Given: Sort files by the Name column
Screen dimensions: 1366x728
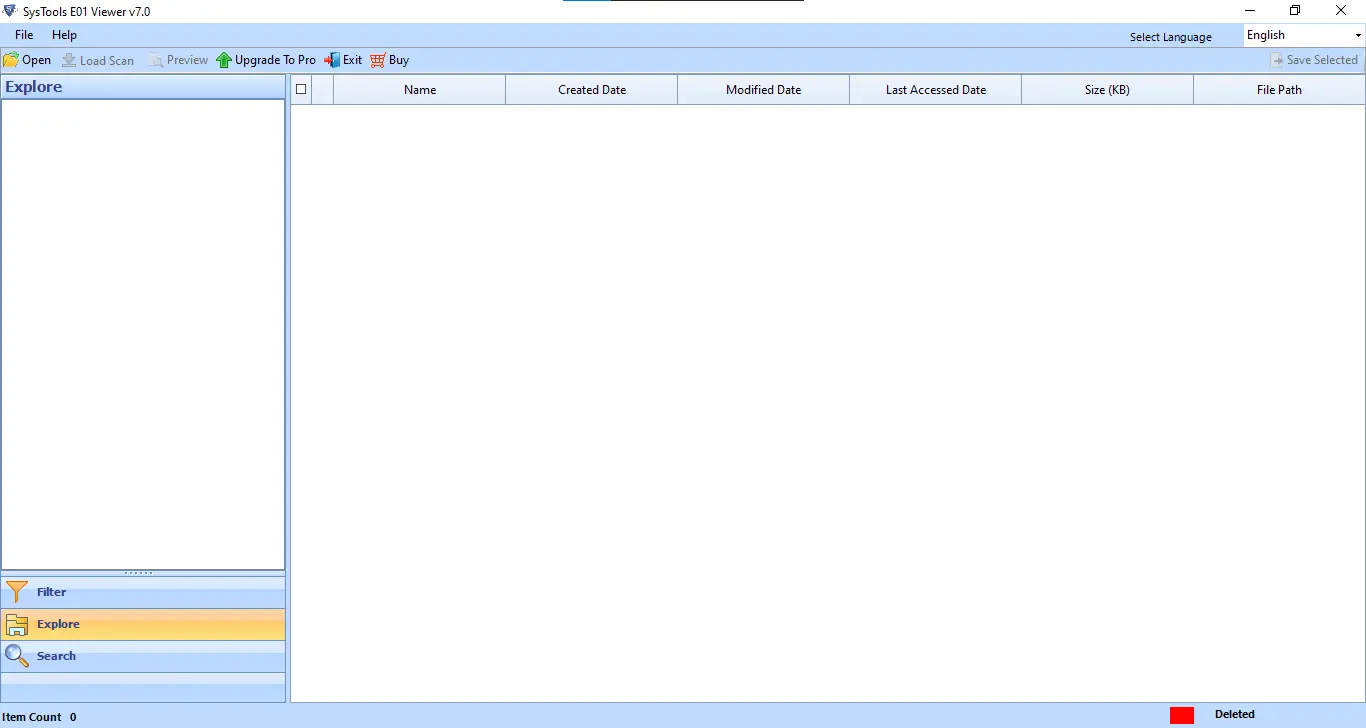Looking at the screenshot, I should click(419, 89).
